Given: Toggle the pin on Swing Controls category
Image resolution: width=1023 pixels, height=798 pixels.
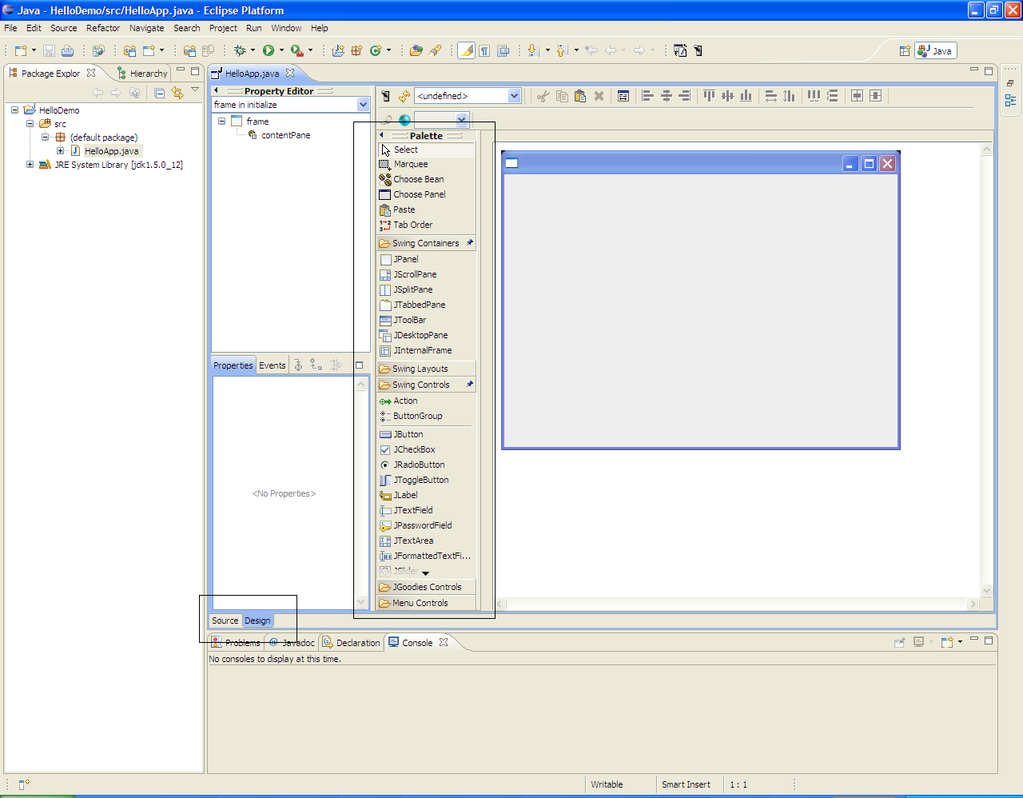Looking at the screenshot, I should [469, 384].
